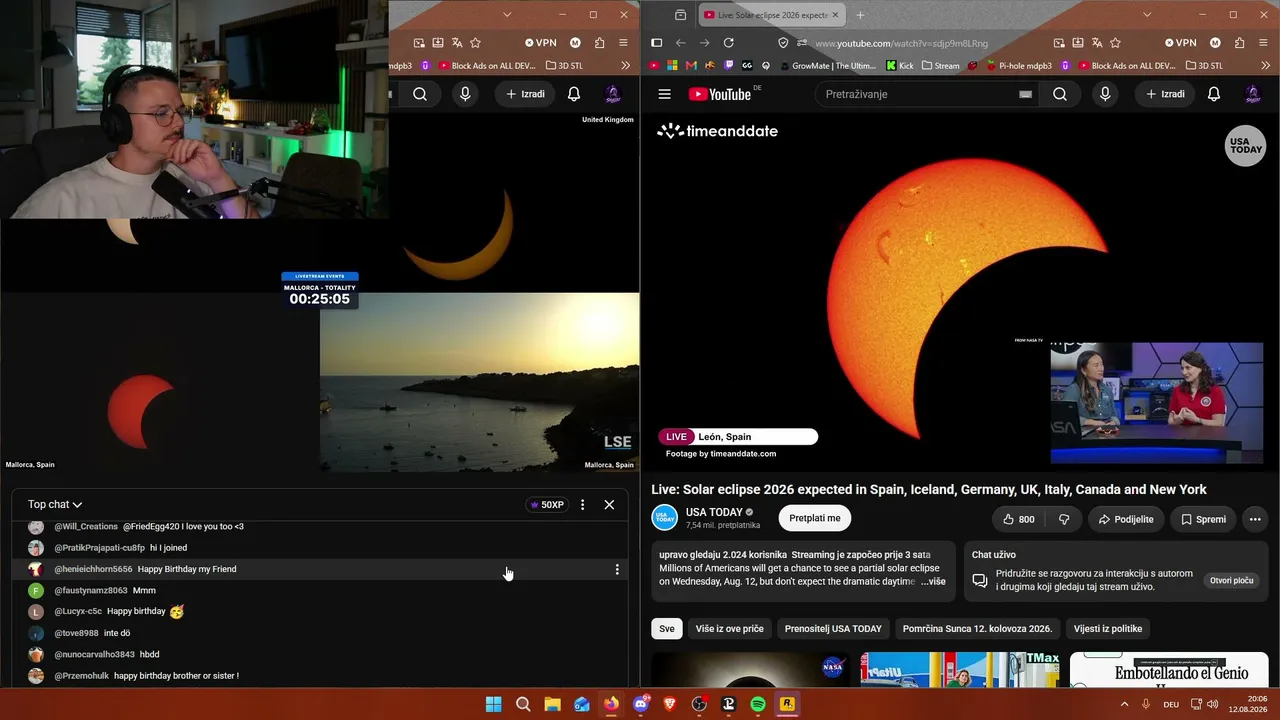This screenshot has height=720, width=1280.
Task: Open the clock and date in taskbar
Action: pos(1247,704)
